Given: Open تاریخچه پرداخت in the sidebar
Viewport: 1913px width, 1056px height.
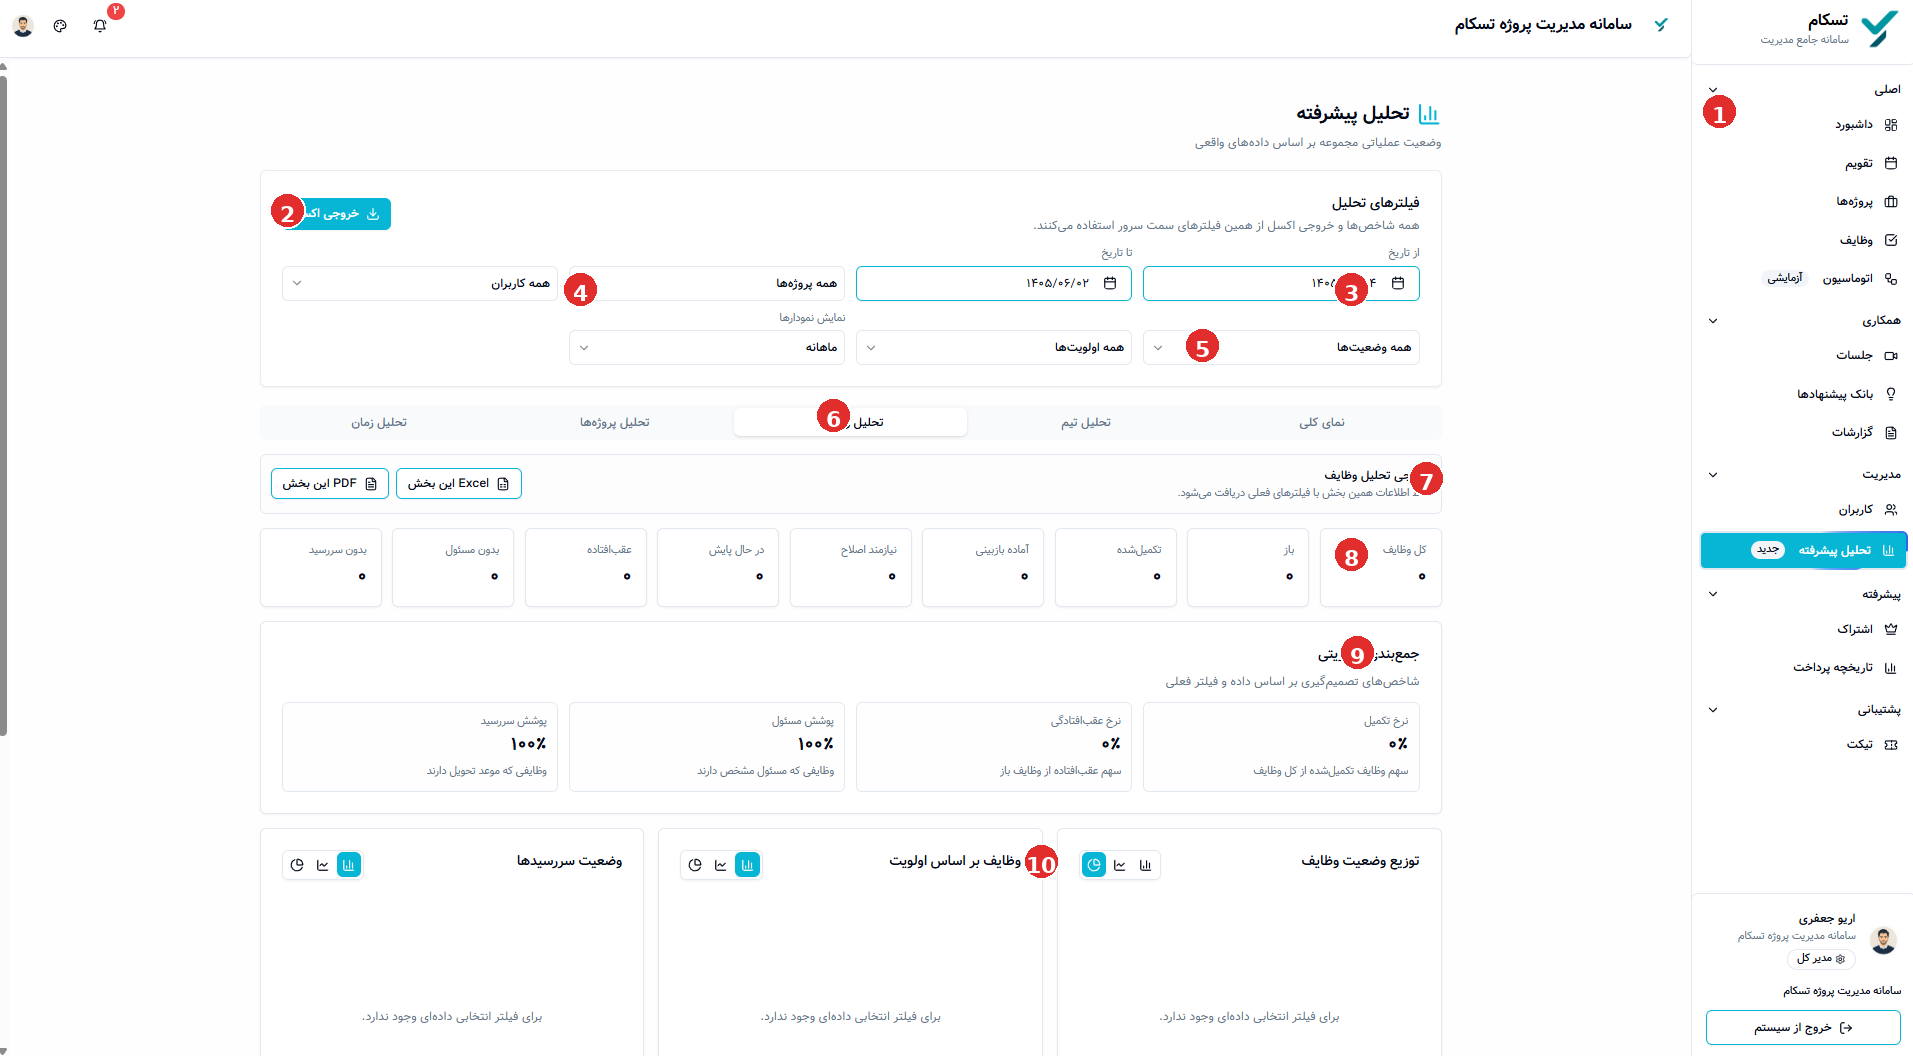Looking at the screenshot, I should 1844,667.
